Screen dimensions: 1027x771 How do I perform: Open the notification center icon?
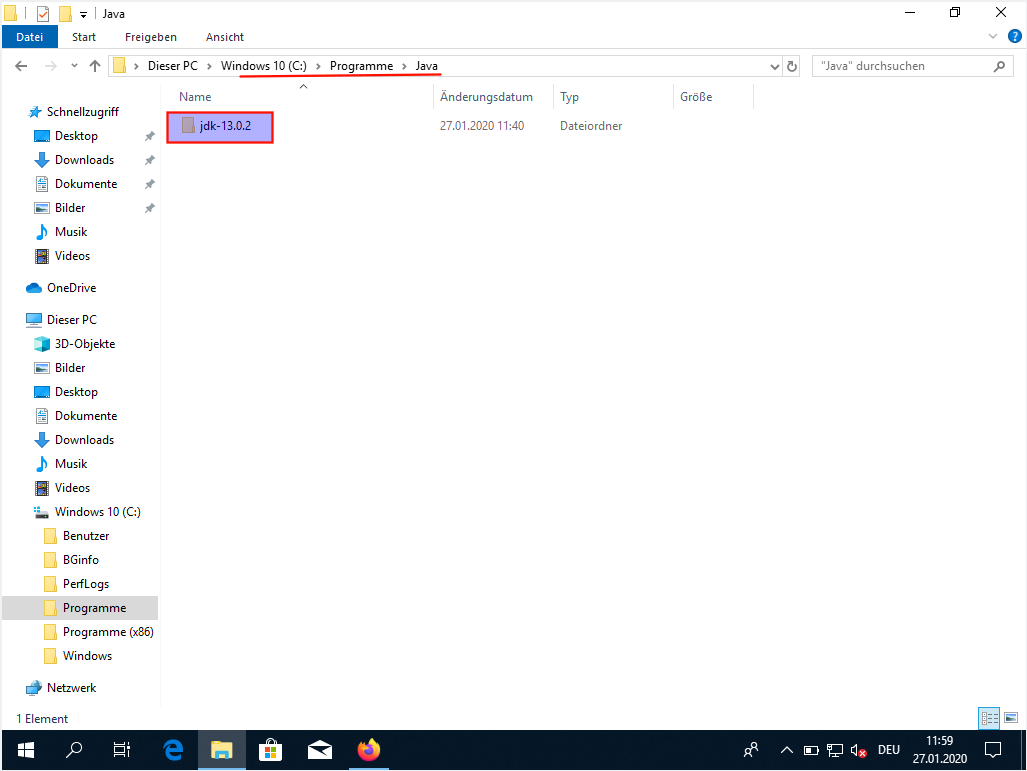(993, 750)
